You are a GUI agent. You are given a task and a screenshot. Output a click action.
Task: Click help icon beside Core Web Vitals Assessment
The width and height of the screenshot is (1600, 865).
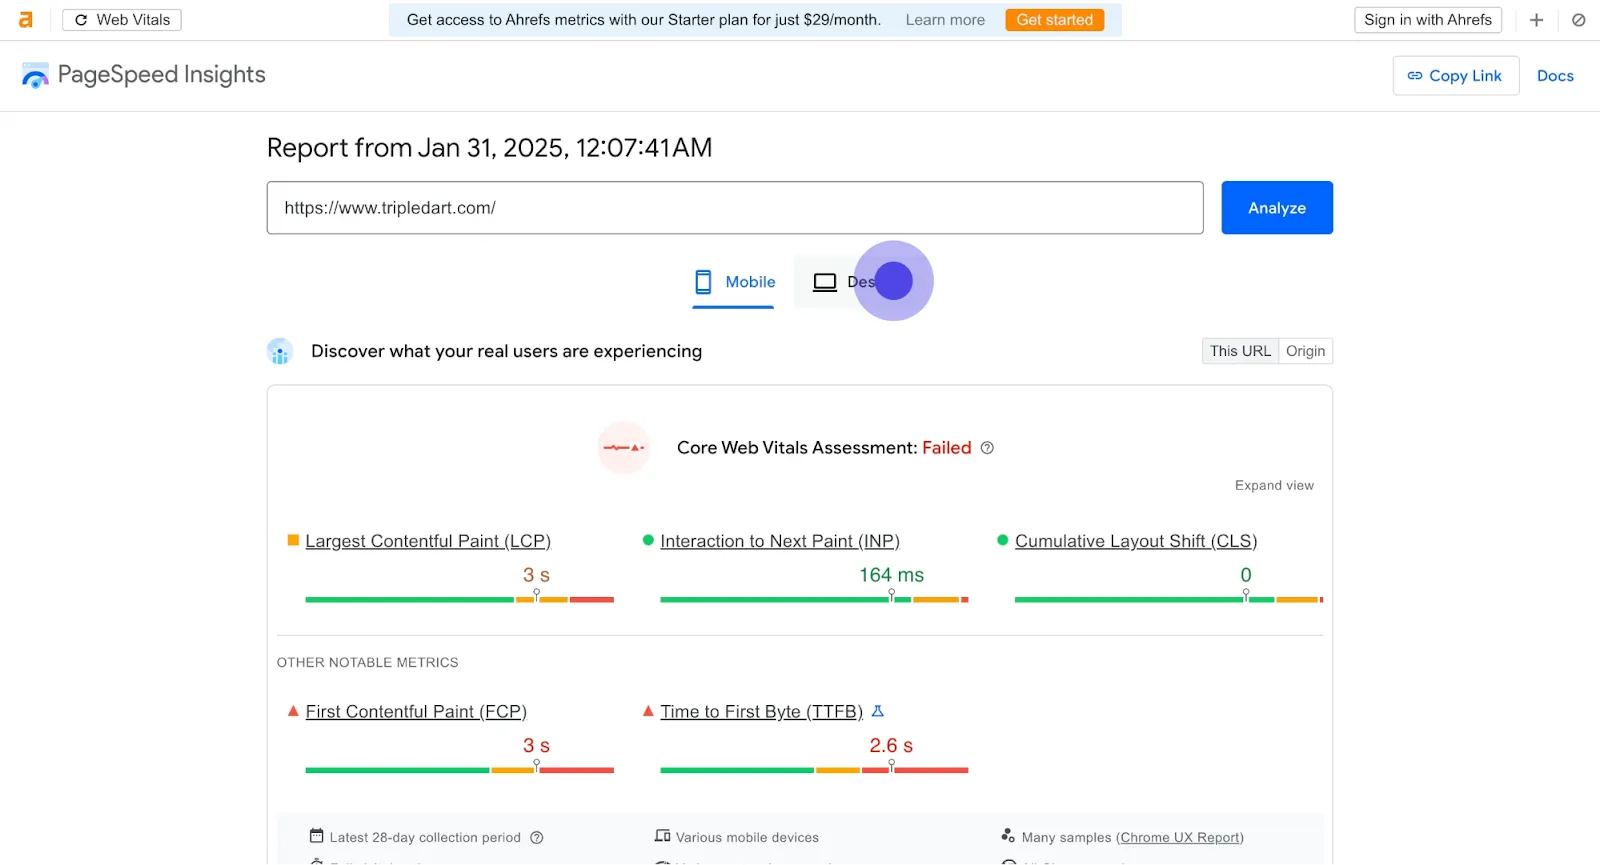pos(987,448)
